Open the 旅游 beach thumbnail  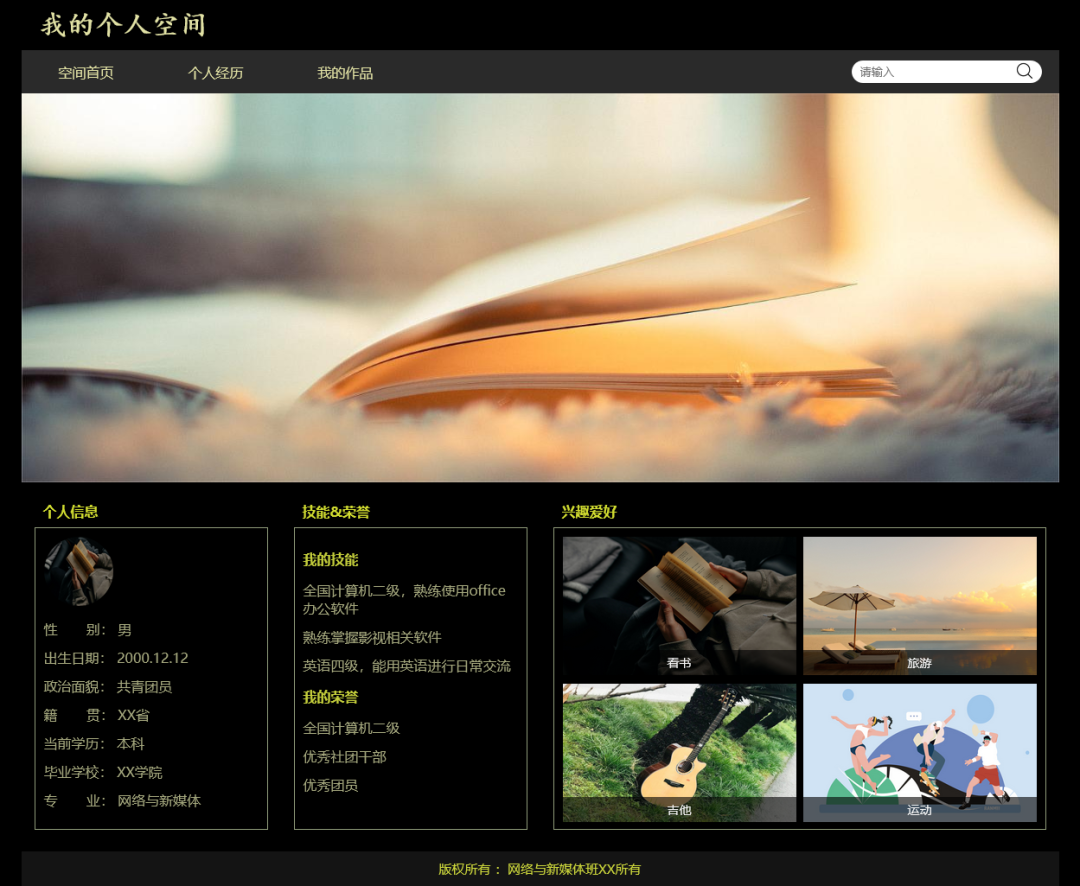tap(919, 605)
